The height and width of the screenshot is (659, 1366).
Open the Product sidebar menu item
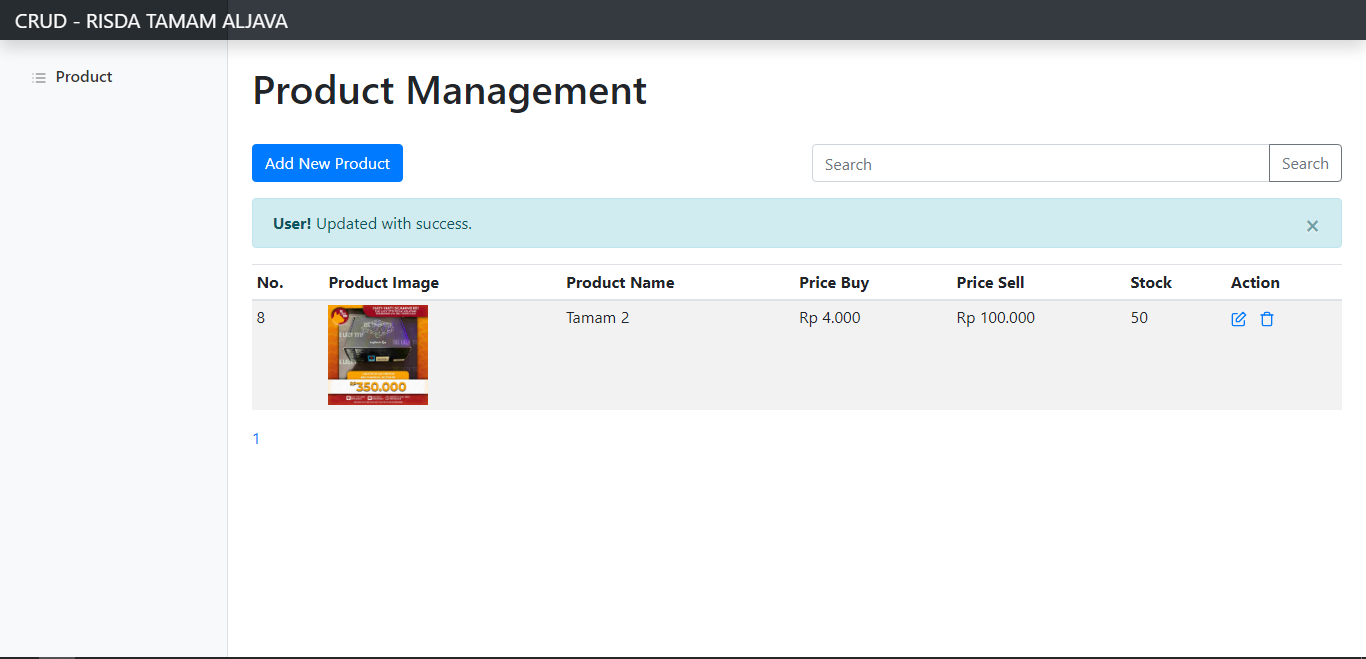point(84,77)
